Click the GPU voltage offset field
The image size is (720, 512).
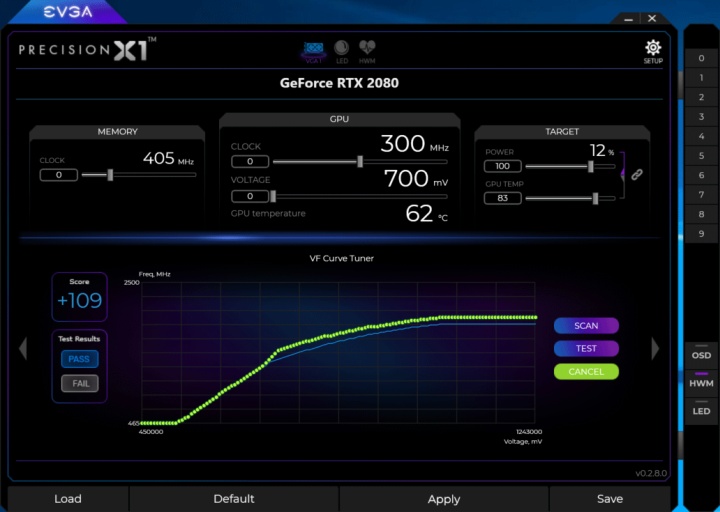250,197
